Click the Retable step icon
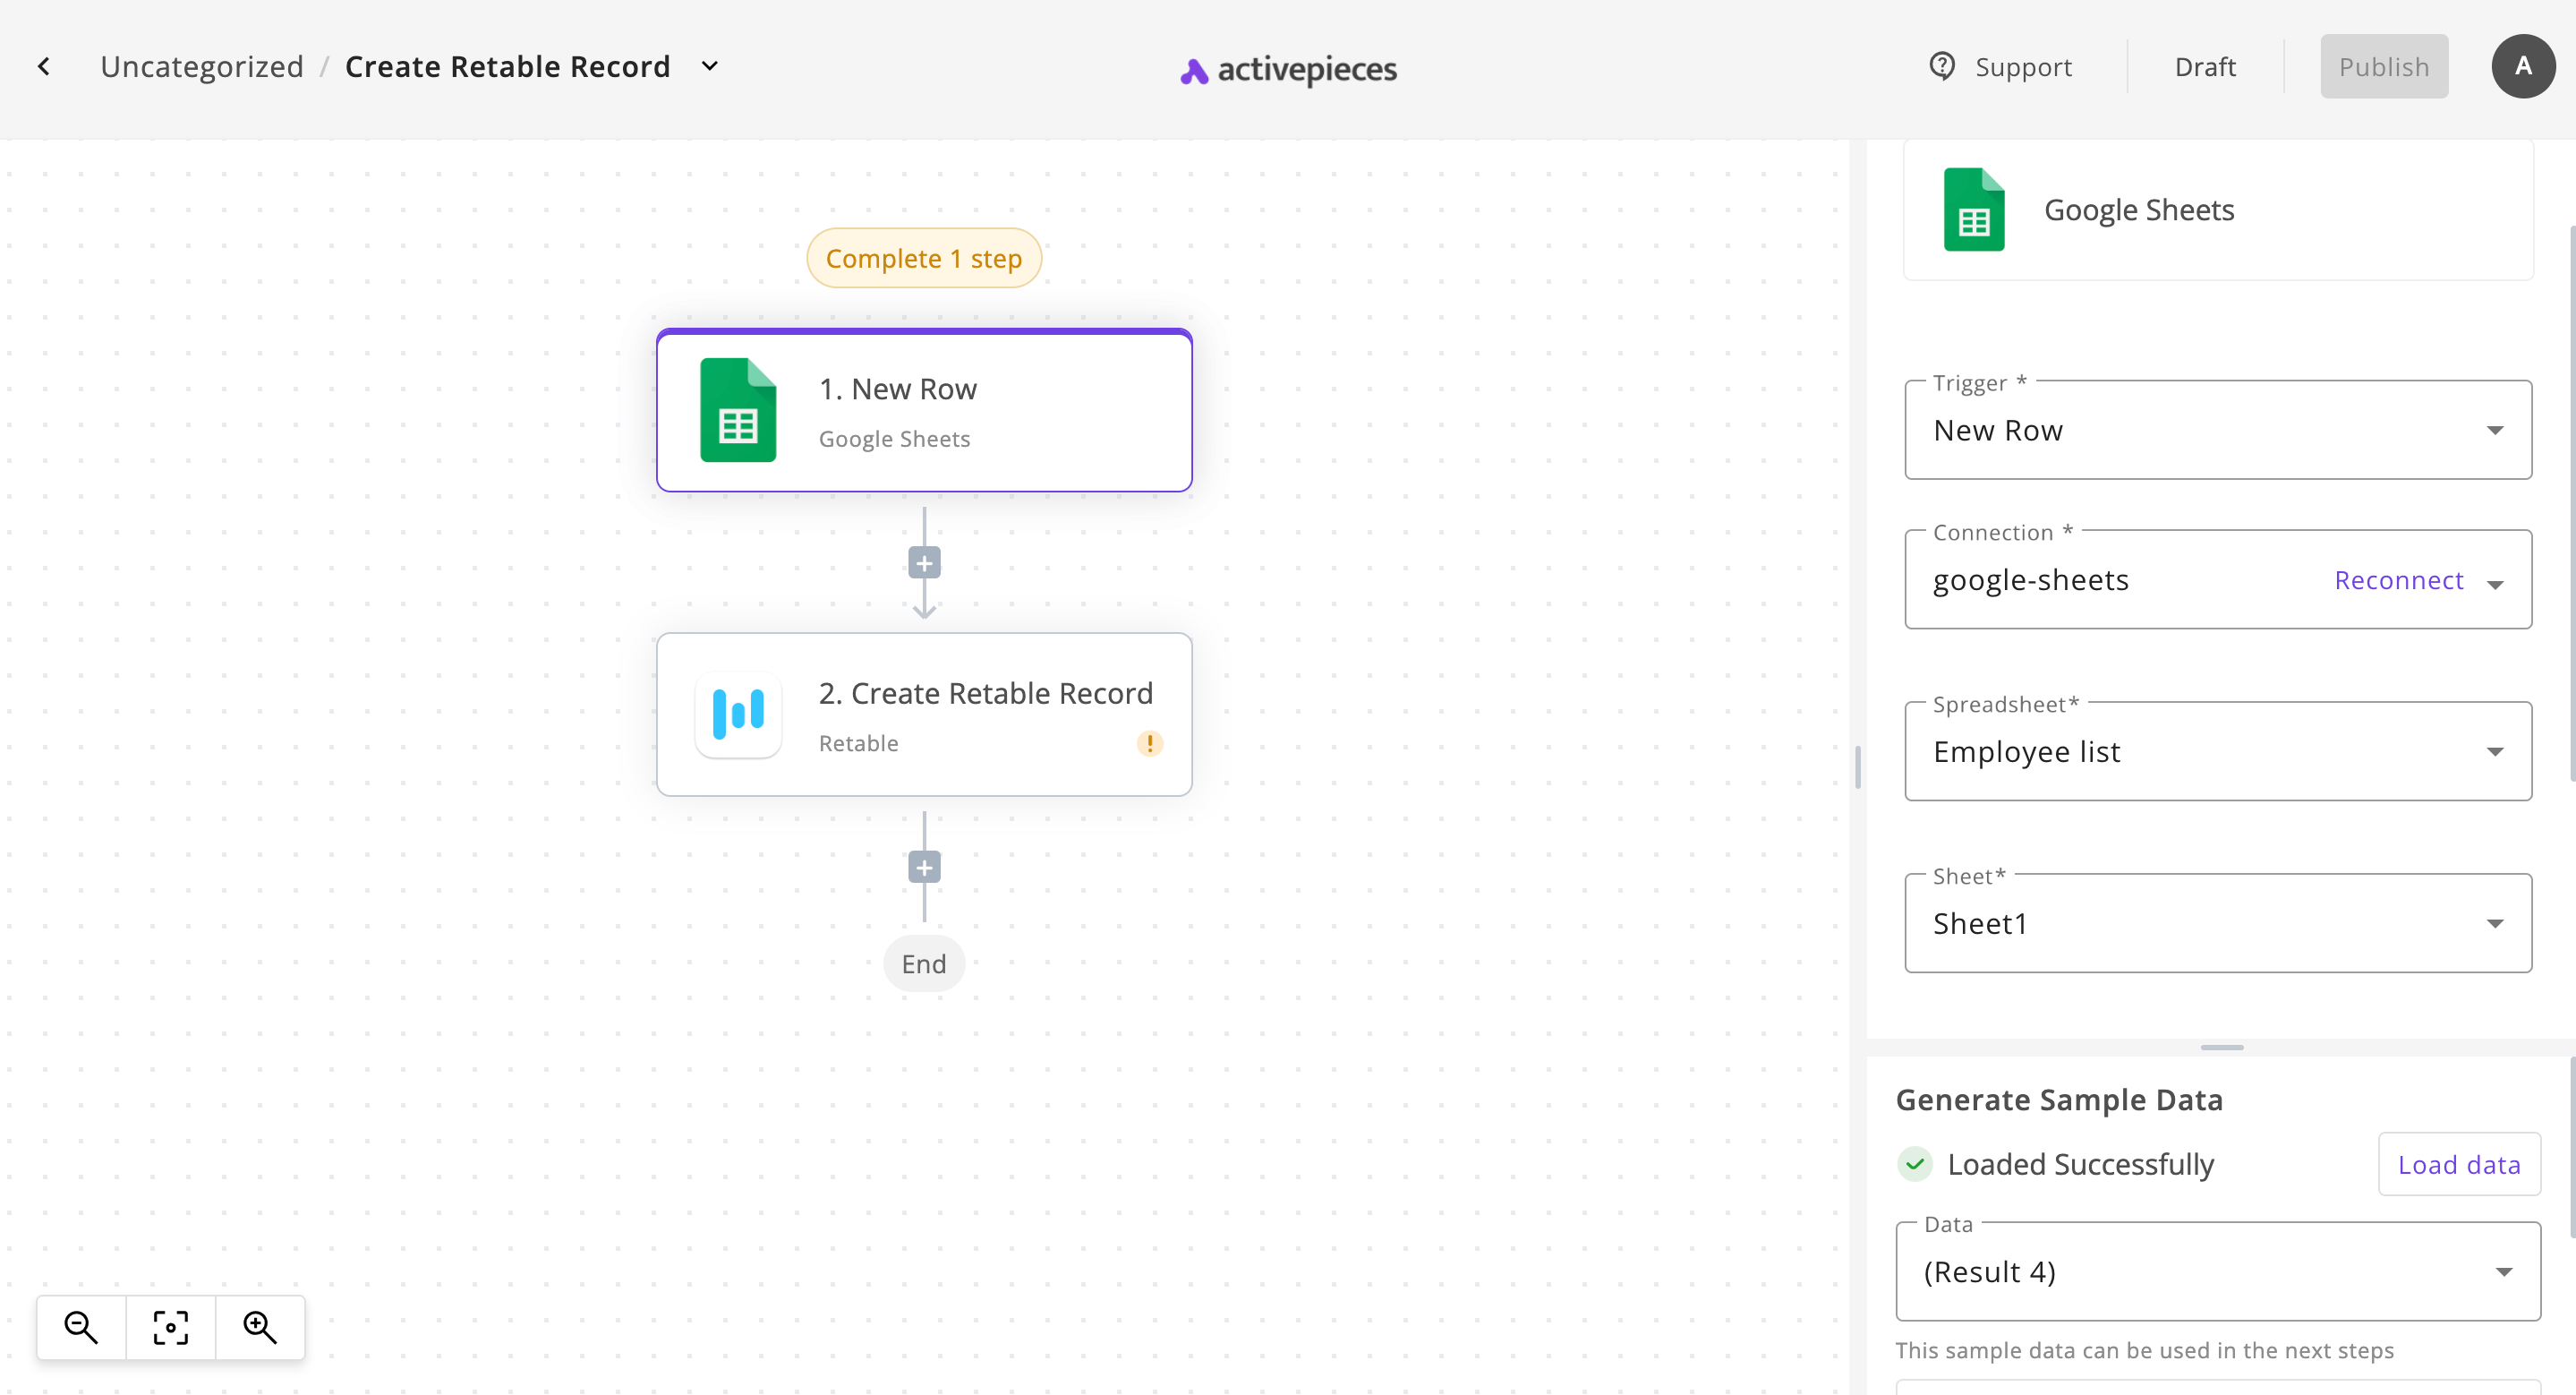The image size is (2576, 1395). click(738, 714)
